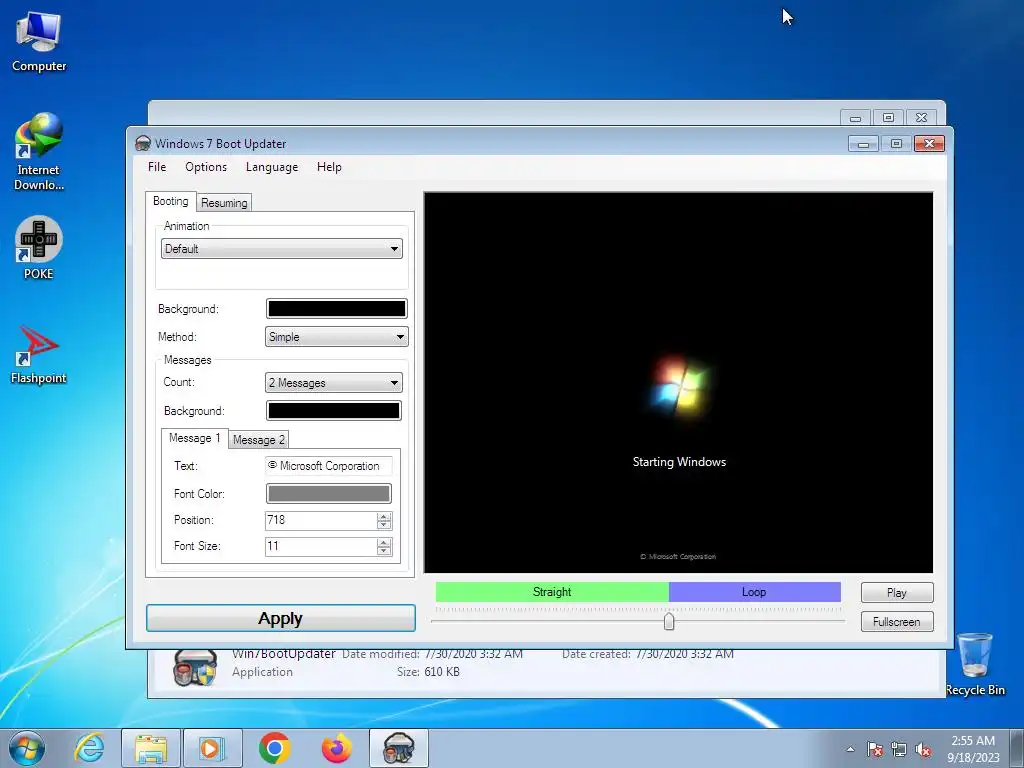Select the Internet Download Manager shortcut
Image resolution: width=1024 pixels, height=768 pixels.
[x=39, y=152]
